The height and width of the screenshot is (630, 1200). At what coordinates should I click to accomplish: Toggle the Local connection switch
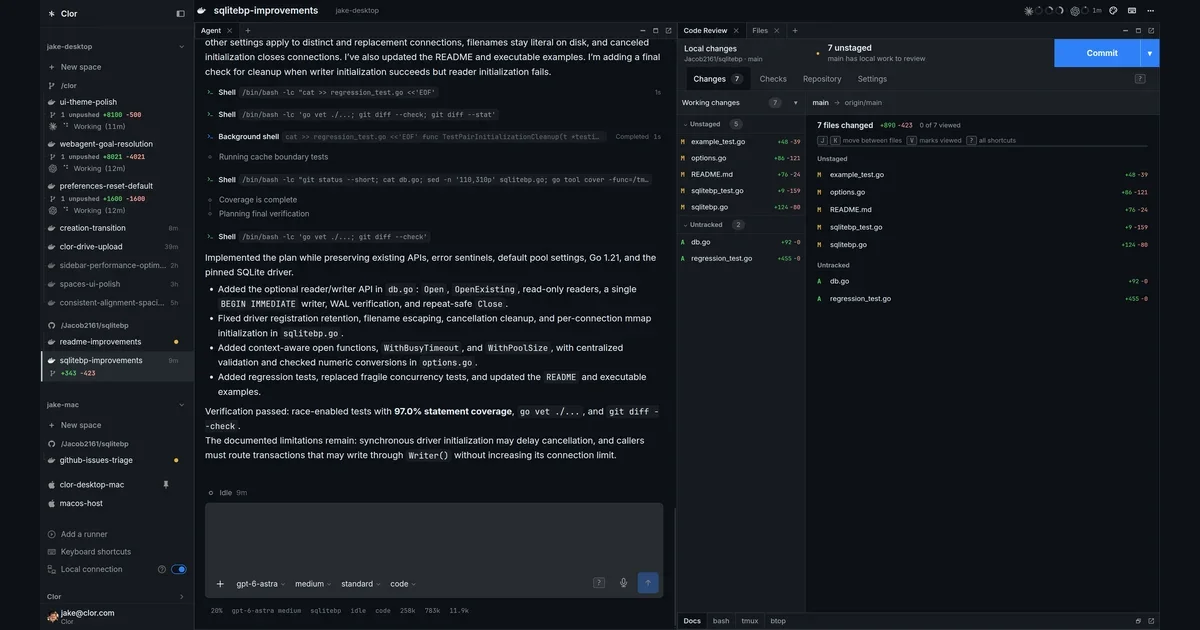[x=179, y=569]
